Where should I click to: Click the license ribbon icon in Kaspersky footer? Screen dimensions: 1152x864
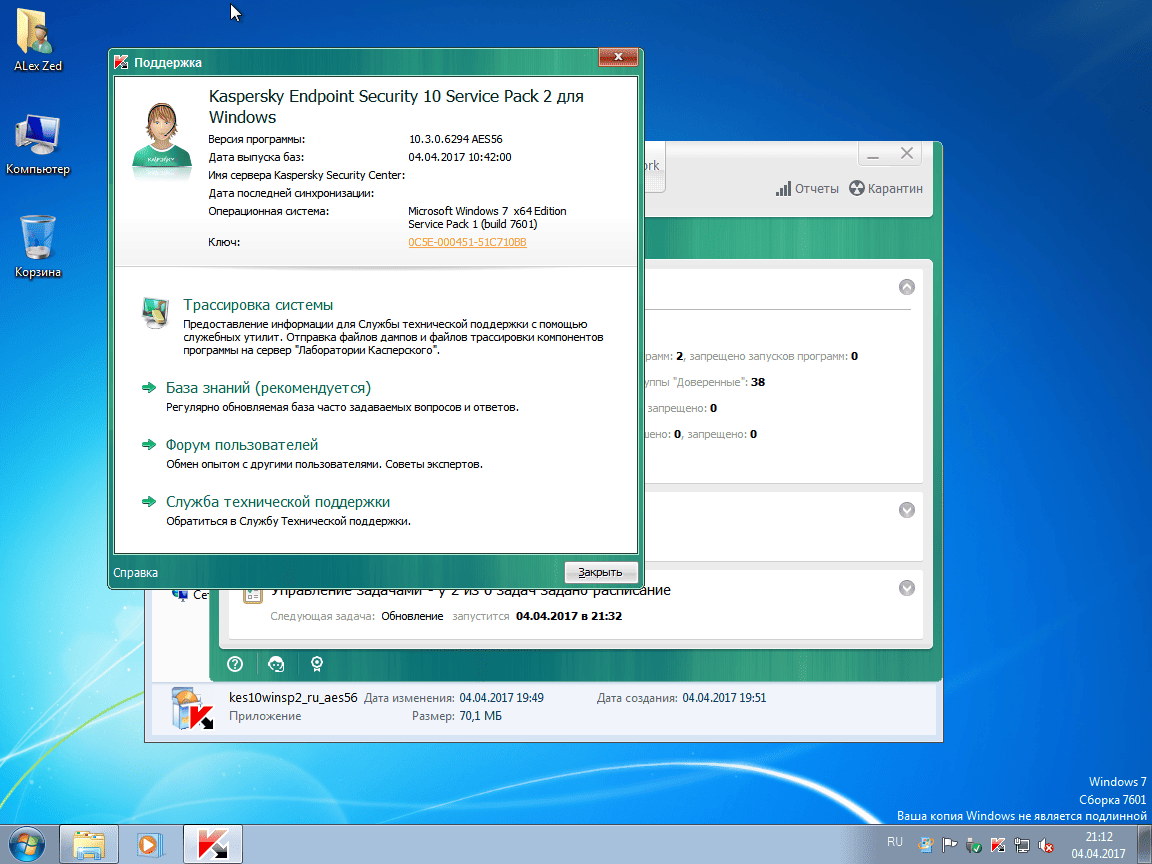click(317, 664)
